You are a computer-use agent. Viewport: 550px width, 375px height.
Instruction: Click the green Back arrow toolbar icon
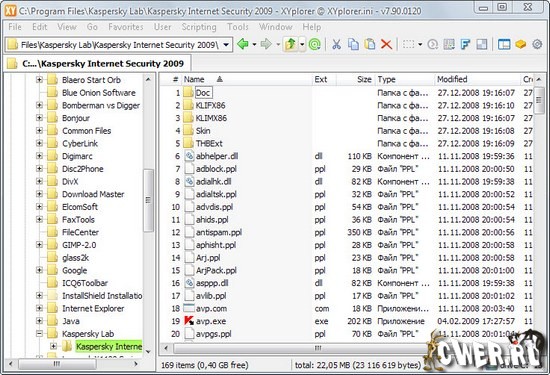click(243, 44)
